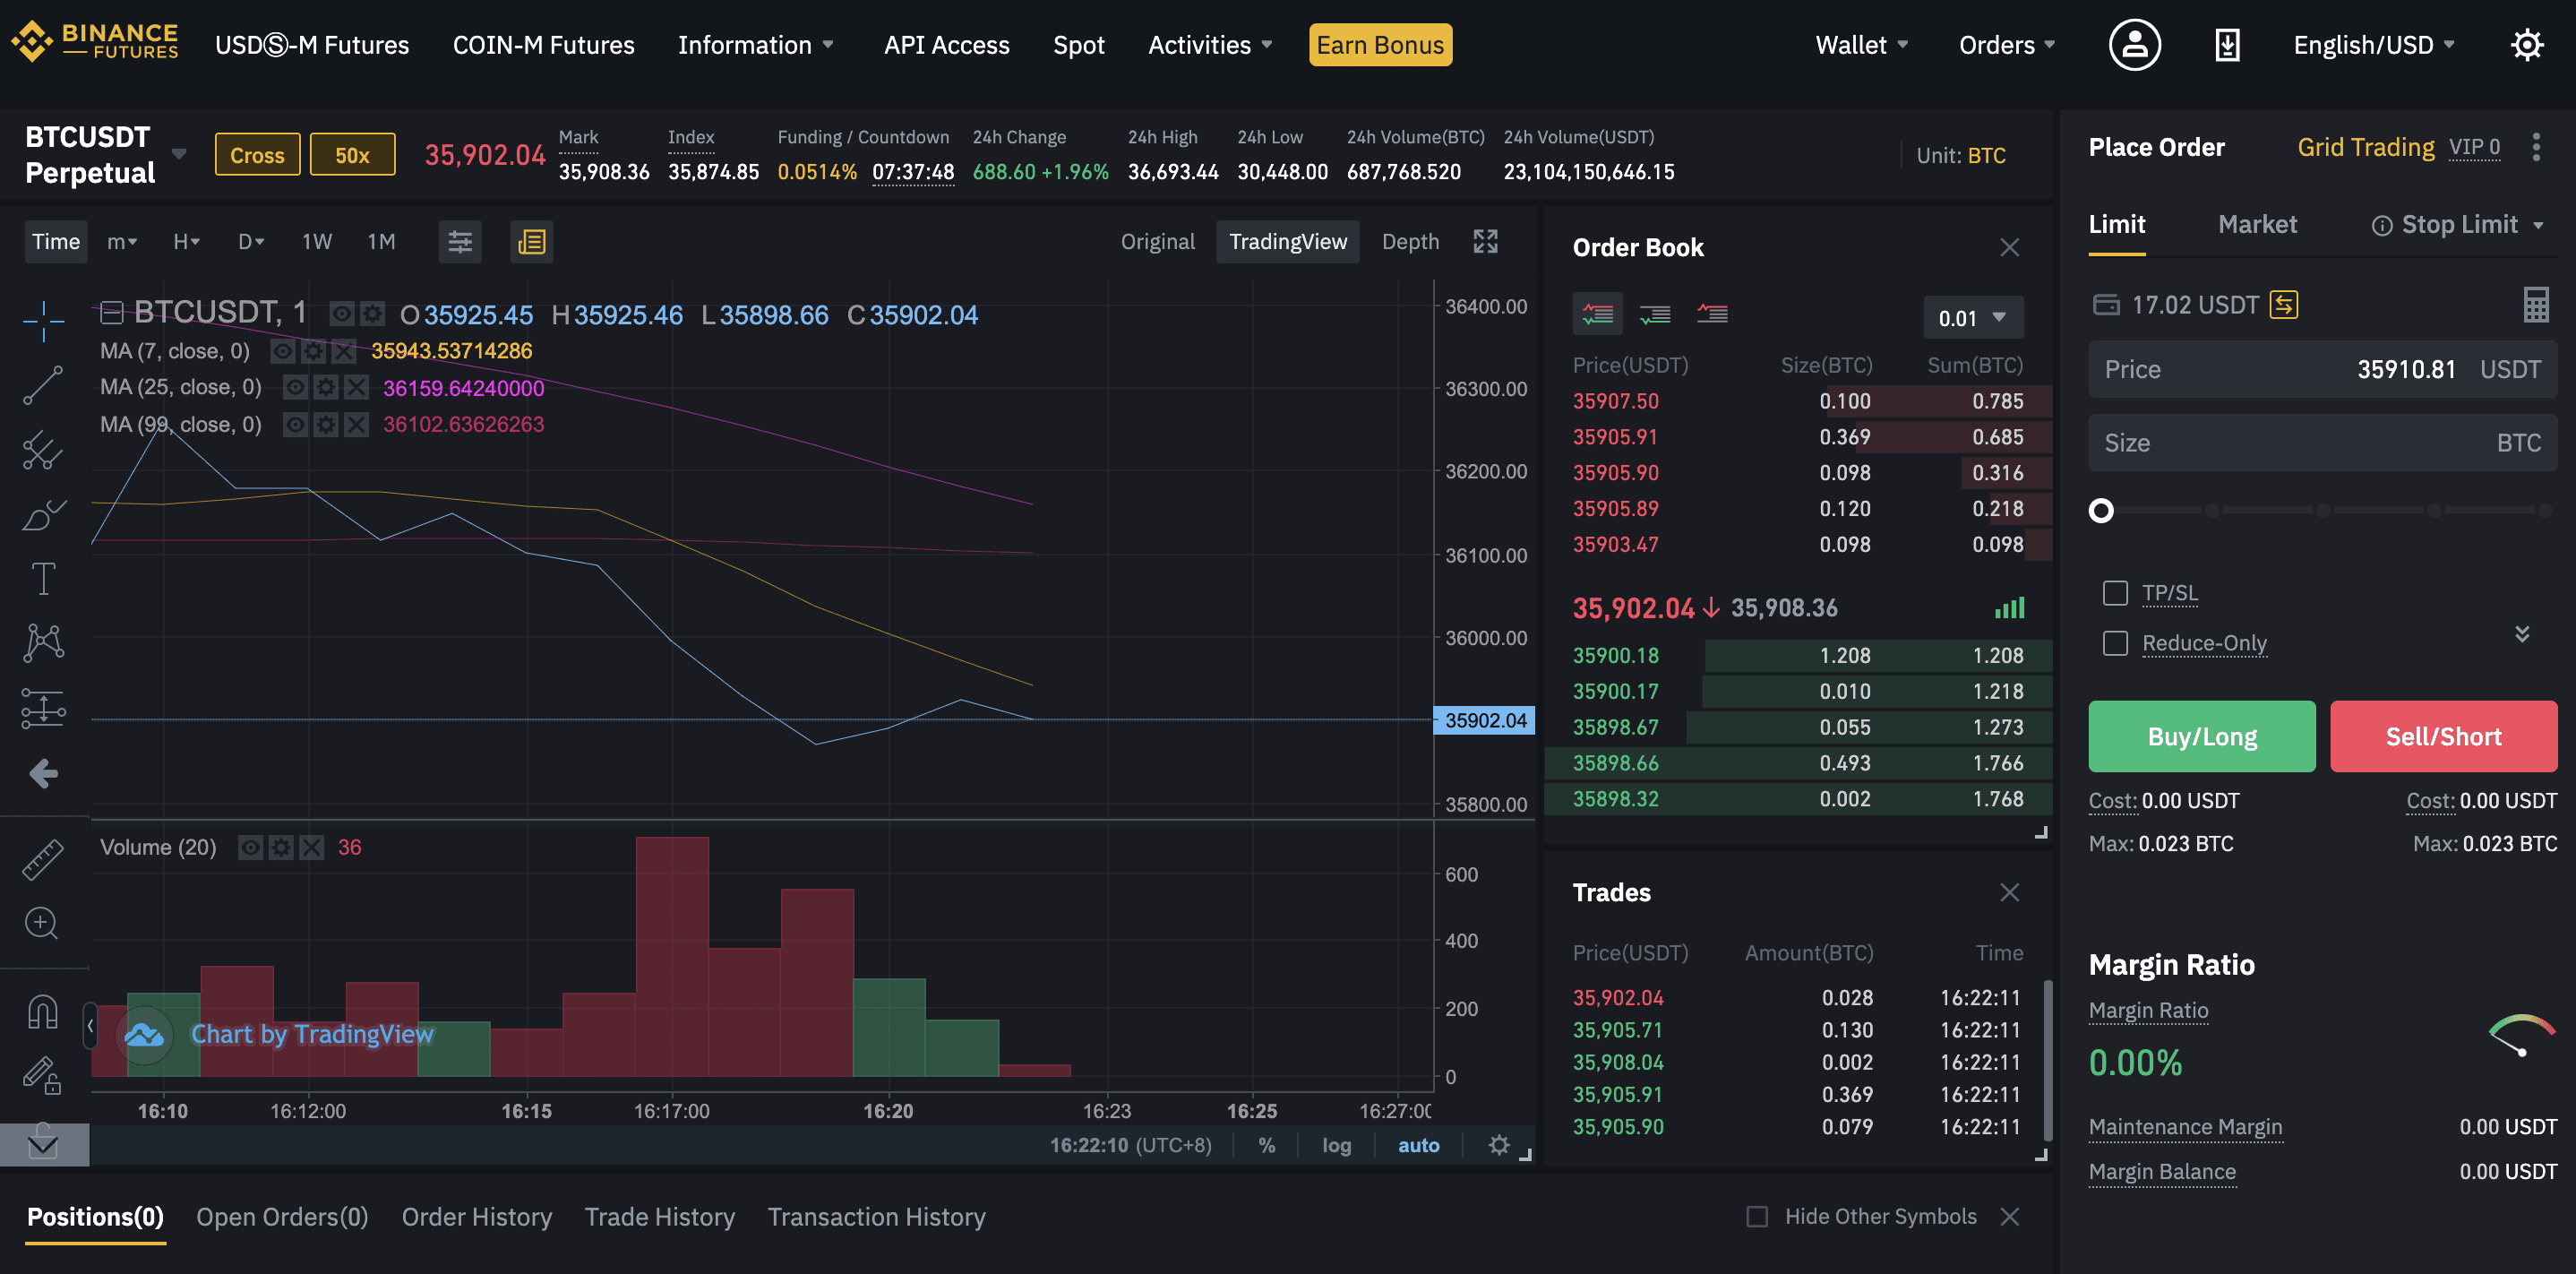Screen dimensions: 2576x1274
Task: Enable the TP/SL checkbox
Action: pyautogui.click(x=2115, y=593)
